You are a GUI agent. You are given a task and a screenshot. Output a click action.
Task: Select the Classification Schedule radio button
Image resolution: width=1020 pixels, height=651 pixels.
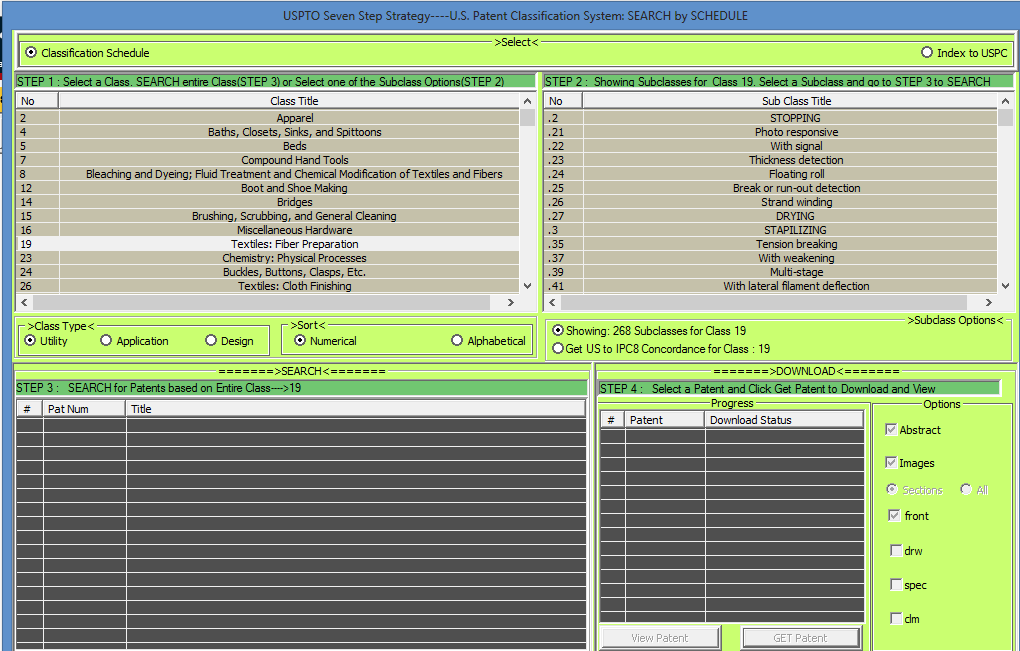pyautogui.click(x=31, y=53)
